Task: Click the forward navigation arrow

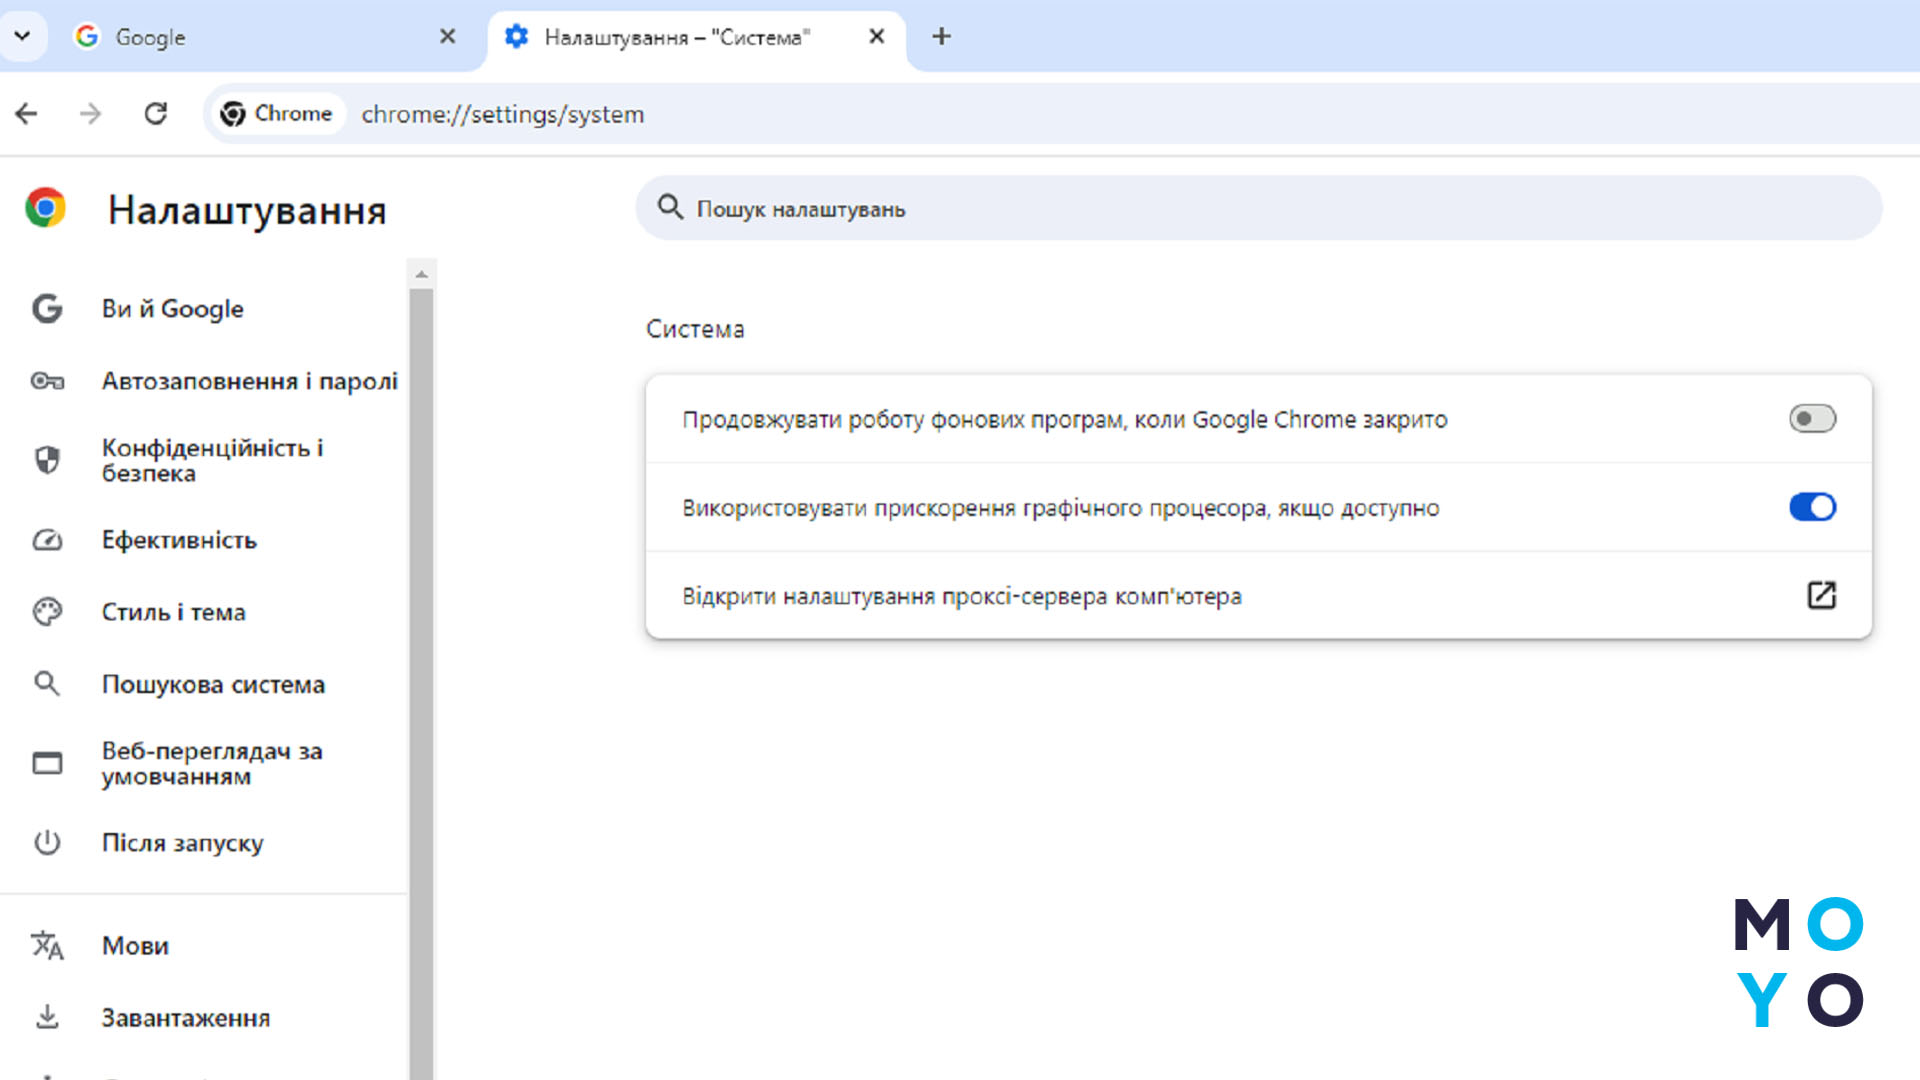Action: coord(90,114)
